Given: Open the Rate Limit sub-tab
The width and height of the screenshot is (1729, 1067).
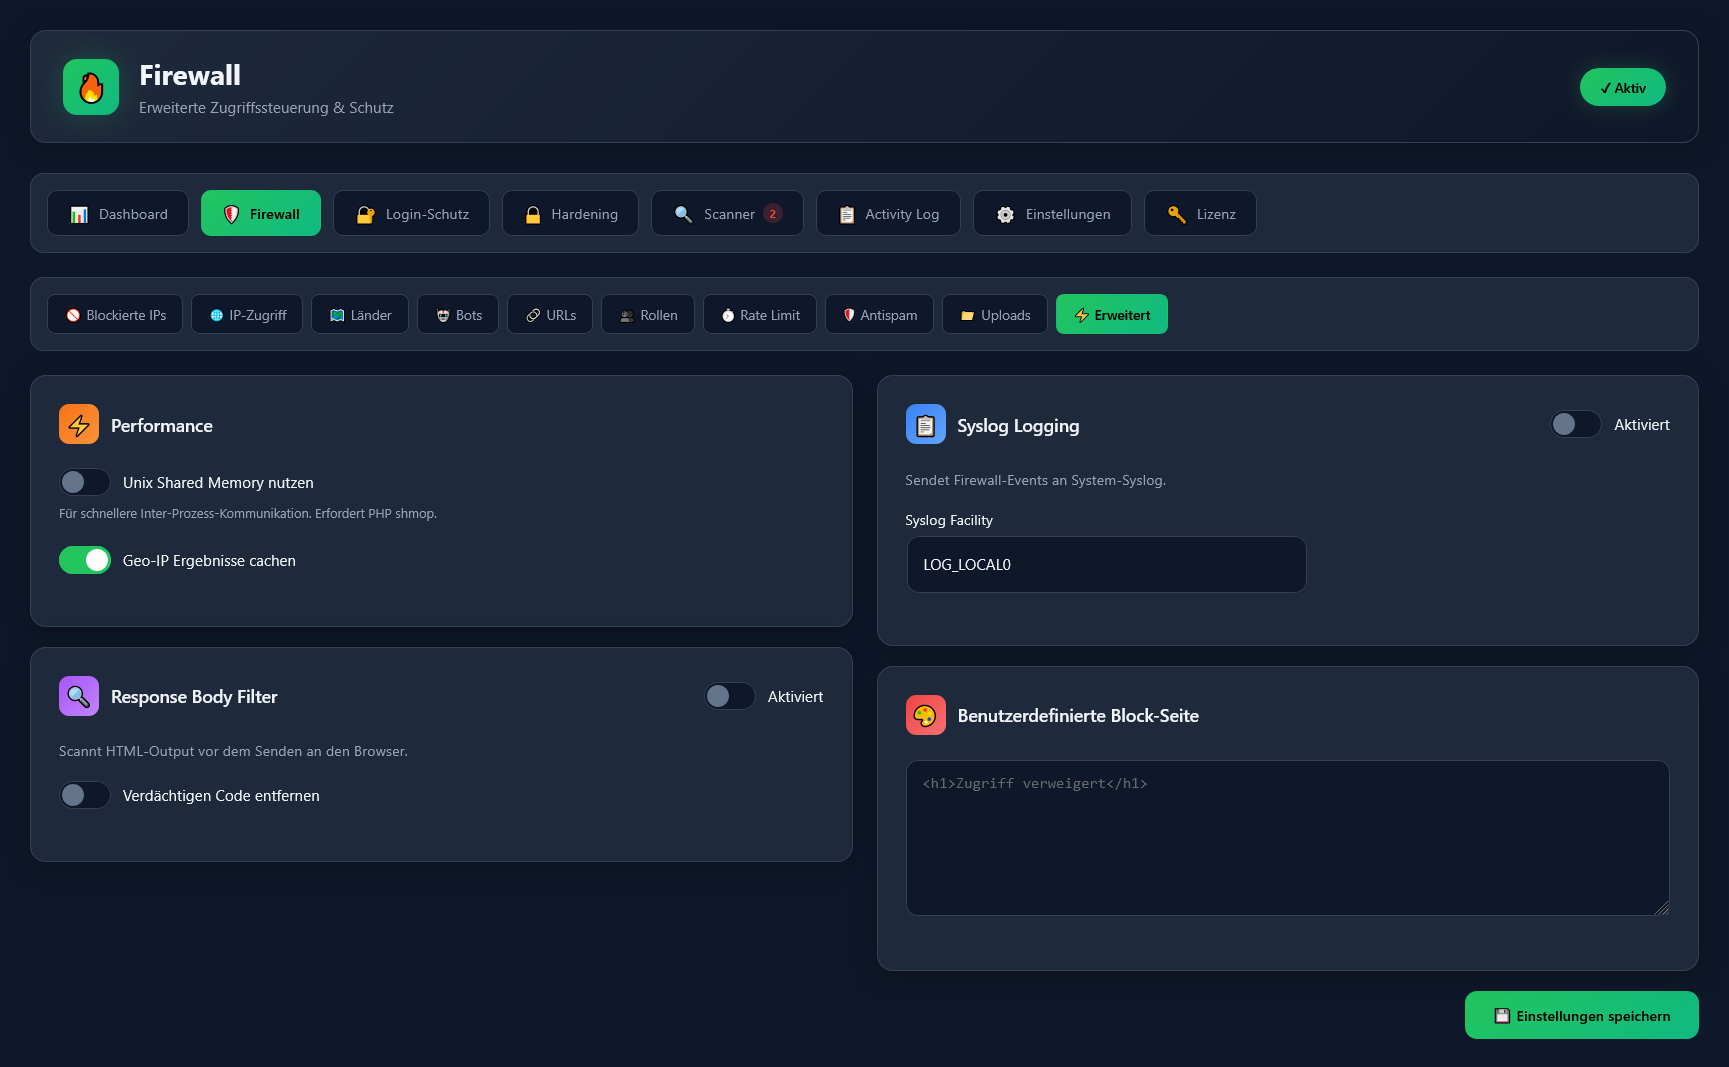Looking at the screenshot, I should (760, 315).
